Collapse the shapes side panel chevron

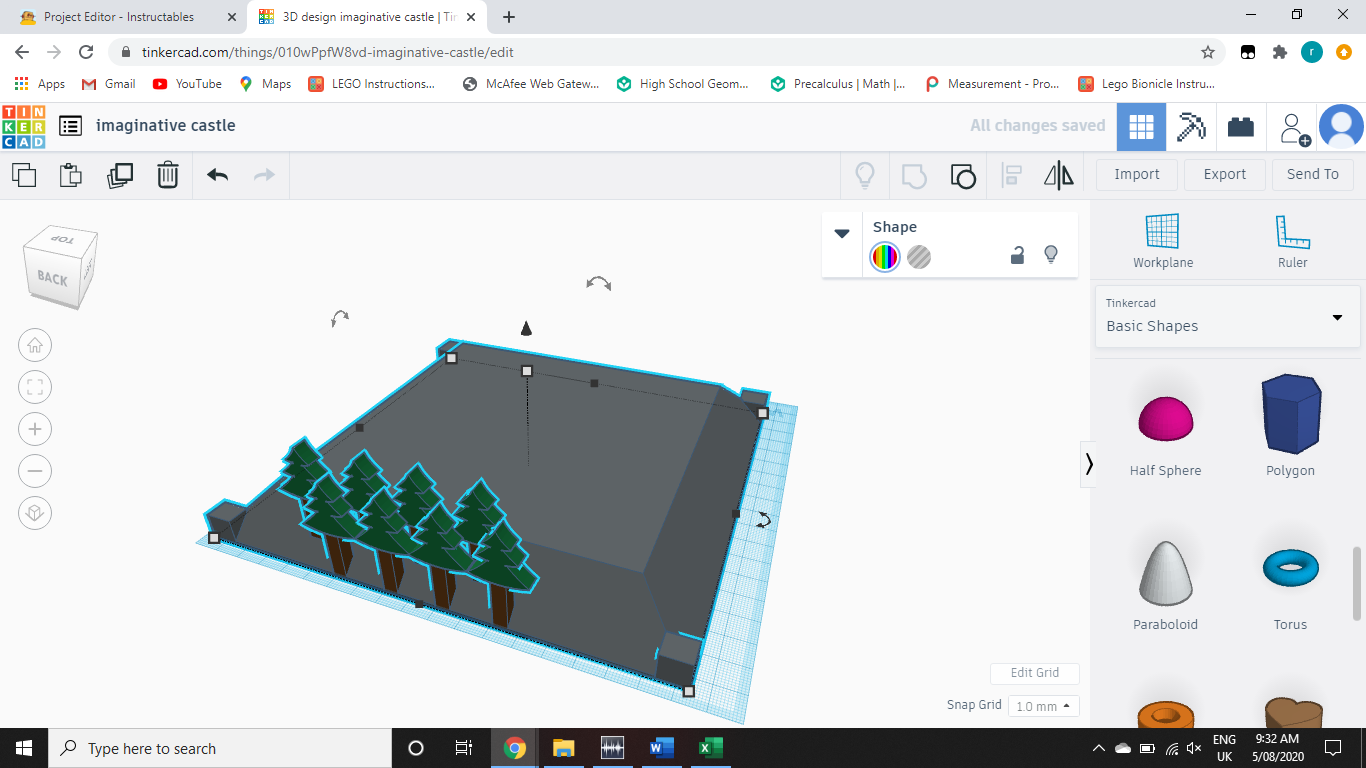pyautogui.click(x=1088, y=464)
